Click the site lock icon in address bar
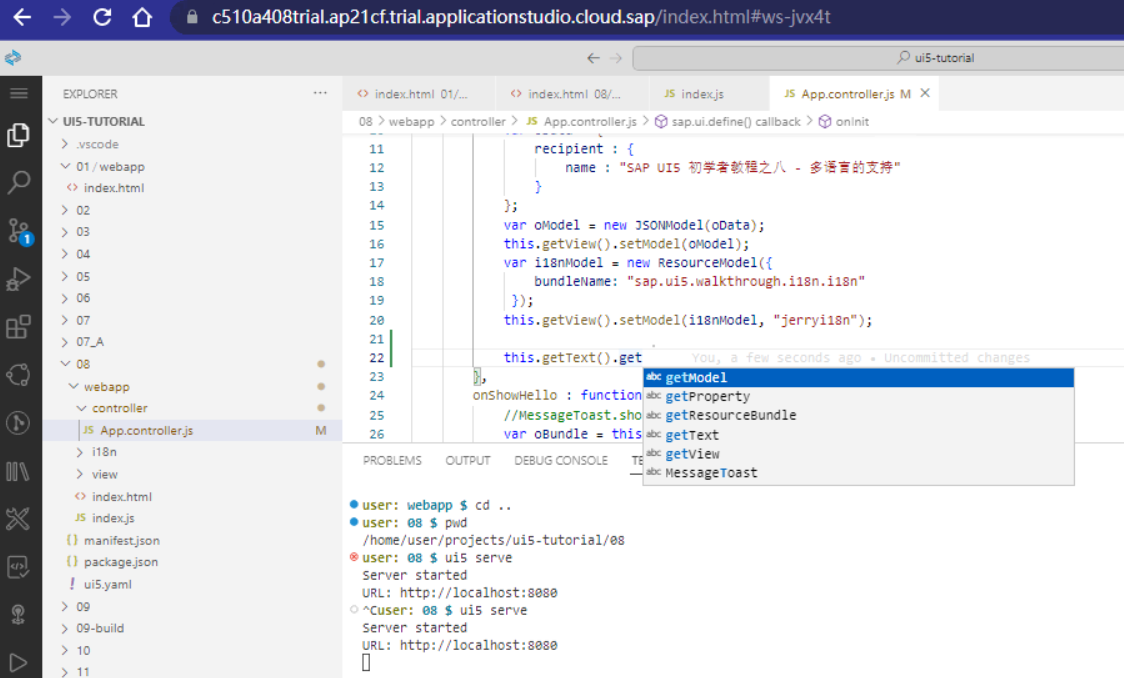Image resolution: width=1124 pixels, height=678 pixels. coord(191,17)
